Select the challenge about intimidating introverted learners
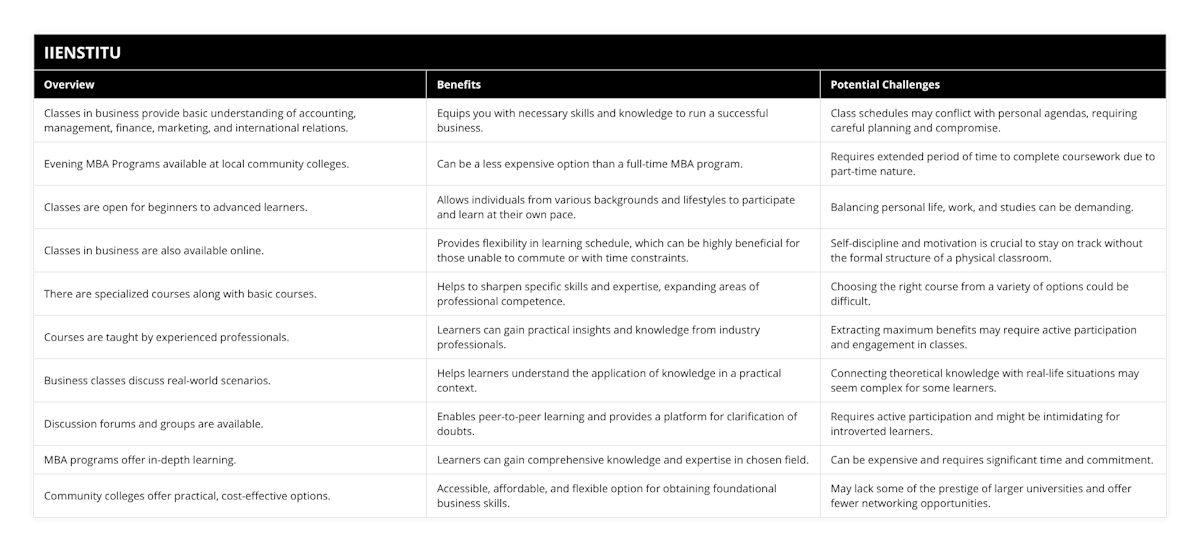1200x551 pixels. [993, 424]
